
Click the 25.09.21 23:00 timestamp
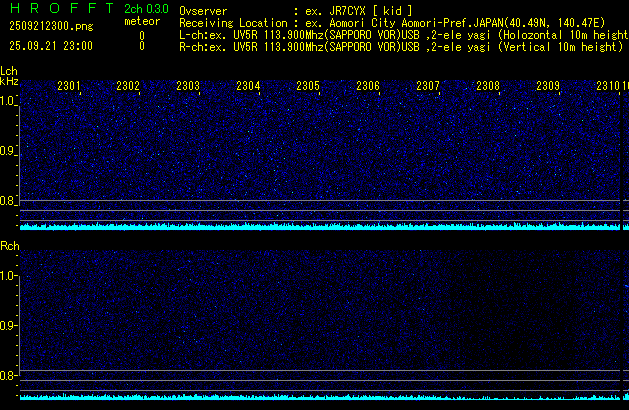51,46
